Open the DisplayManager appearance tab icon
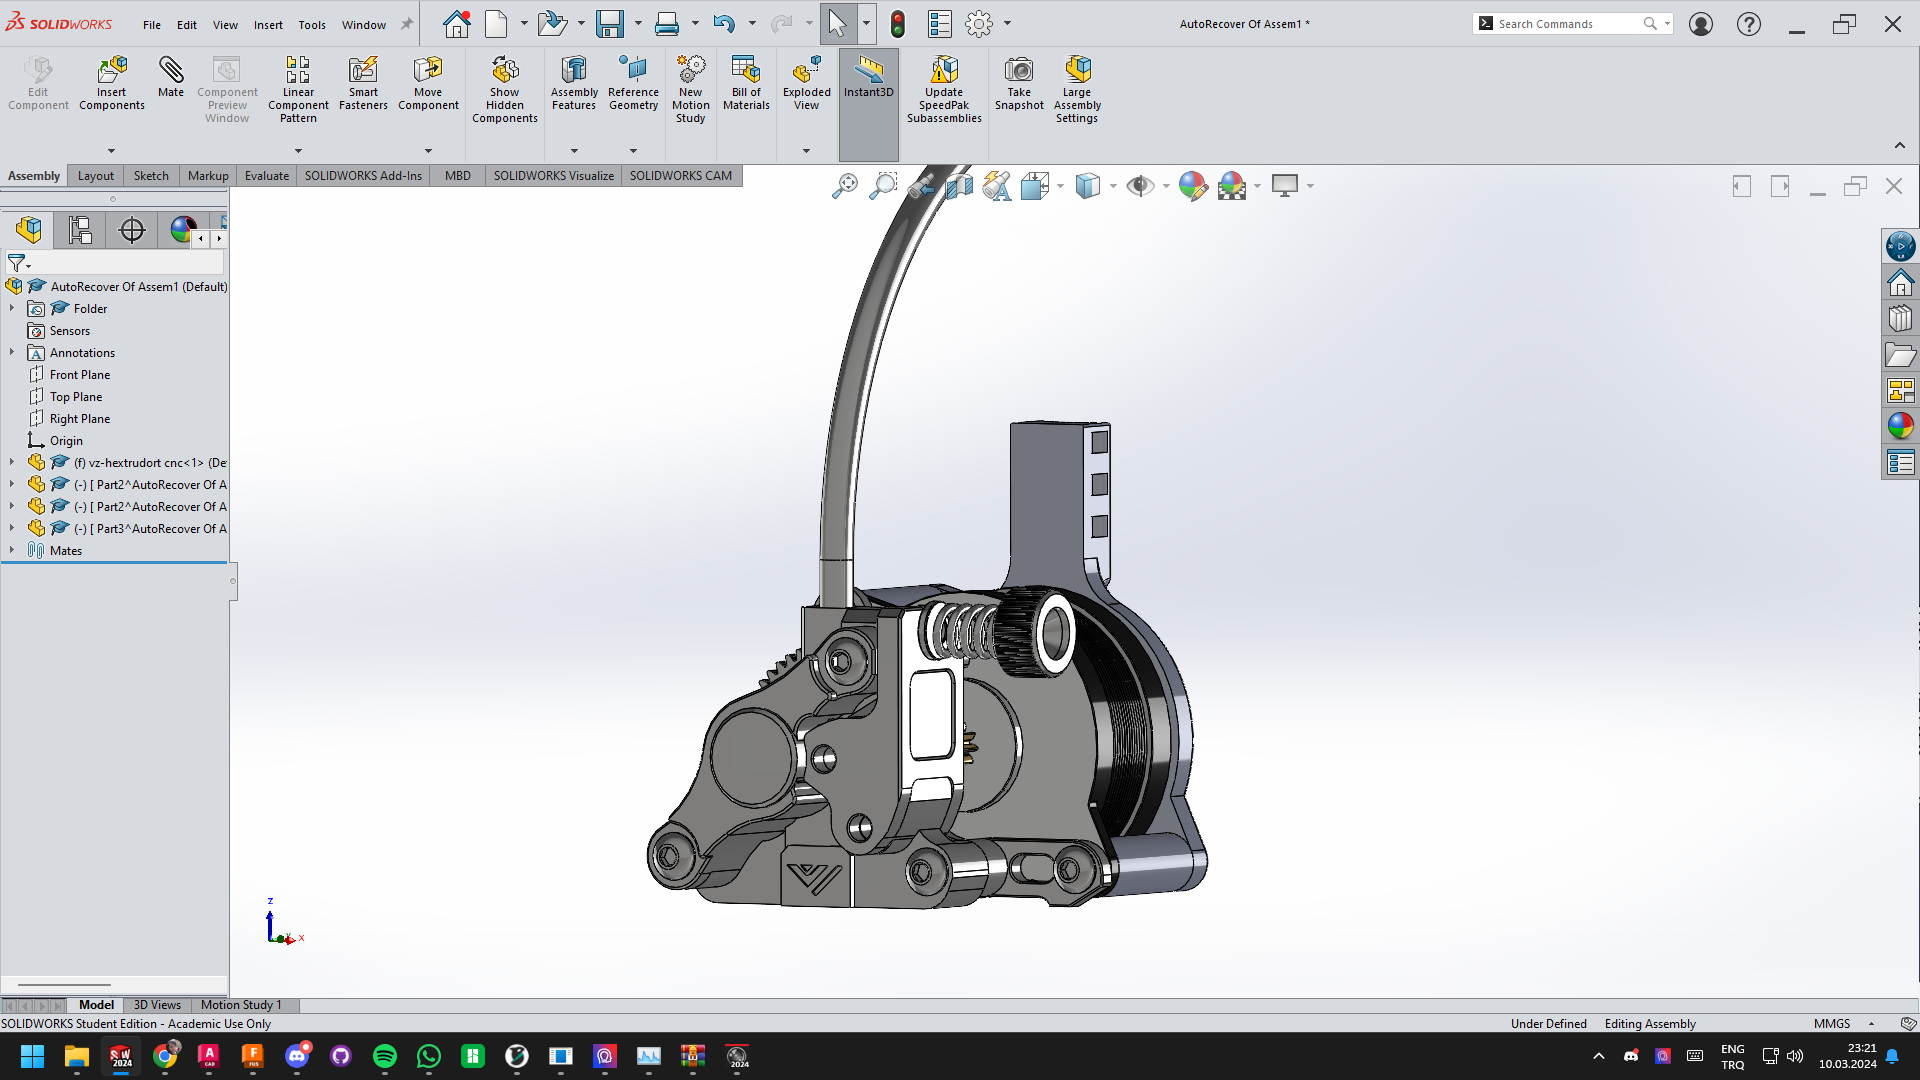The height and width of the screenshot is (1080, 1920). pyautogui.click(x=182, y=230)
